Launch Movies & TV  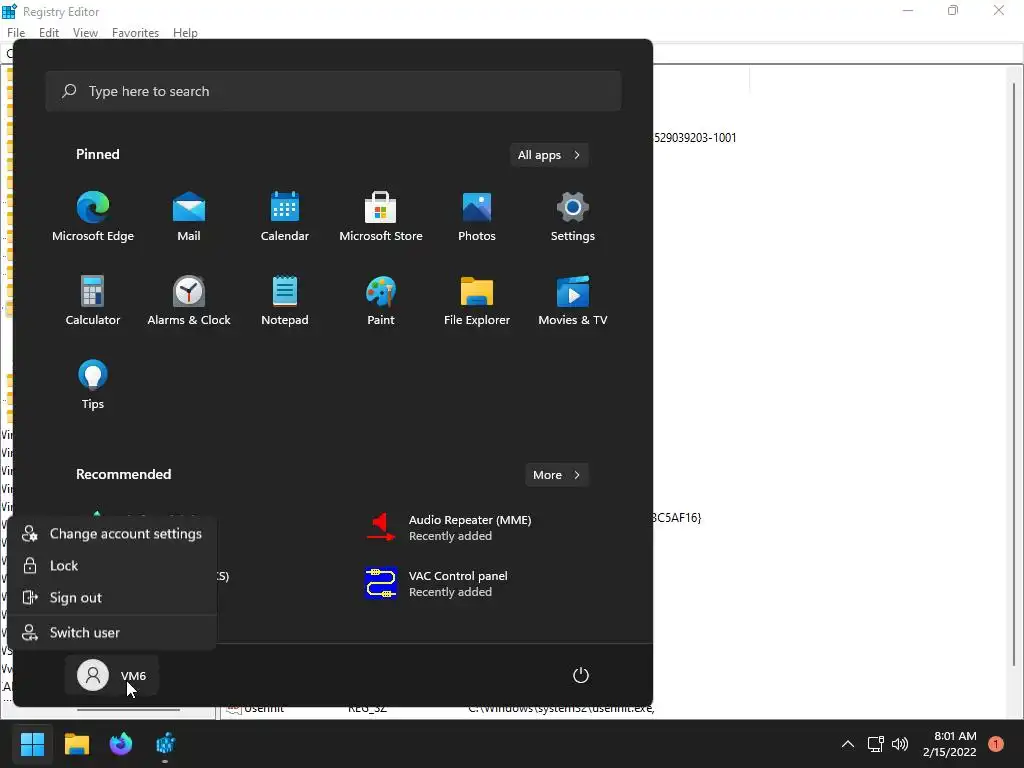pyautogui.click(x=573, y=300)
